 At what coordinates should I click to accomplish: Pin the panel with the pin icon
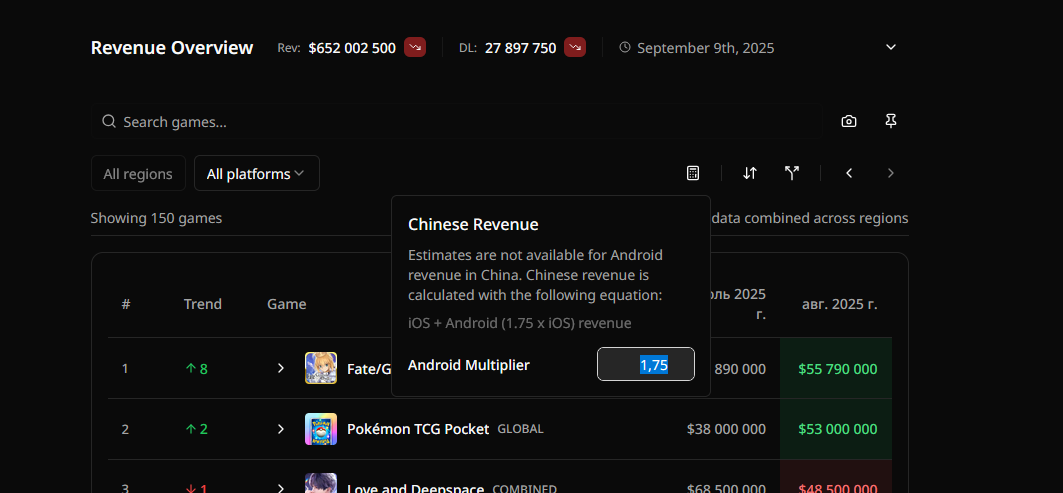(891, 121)
